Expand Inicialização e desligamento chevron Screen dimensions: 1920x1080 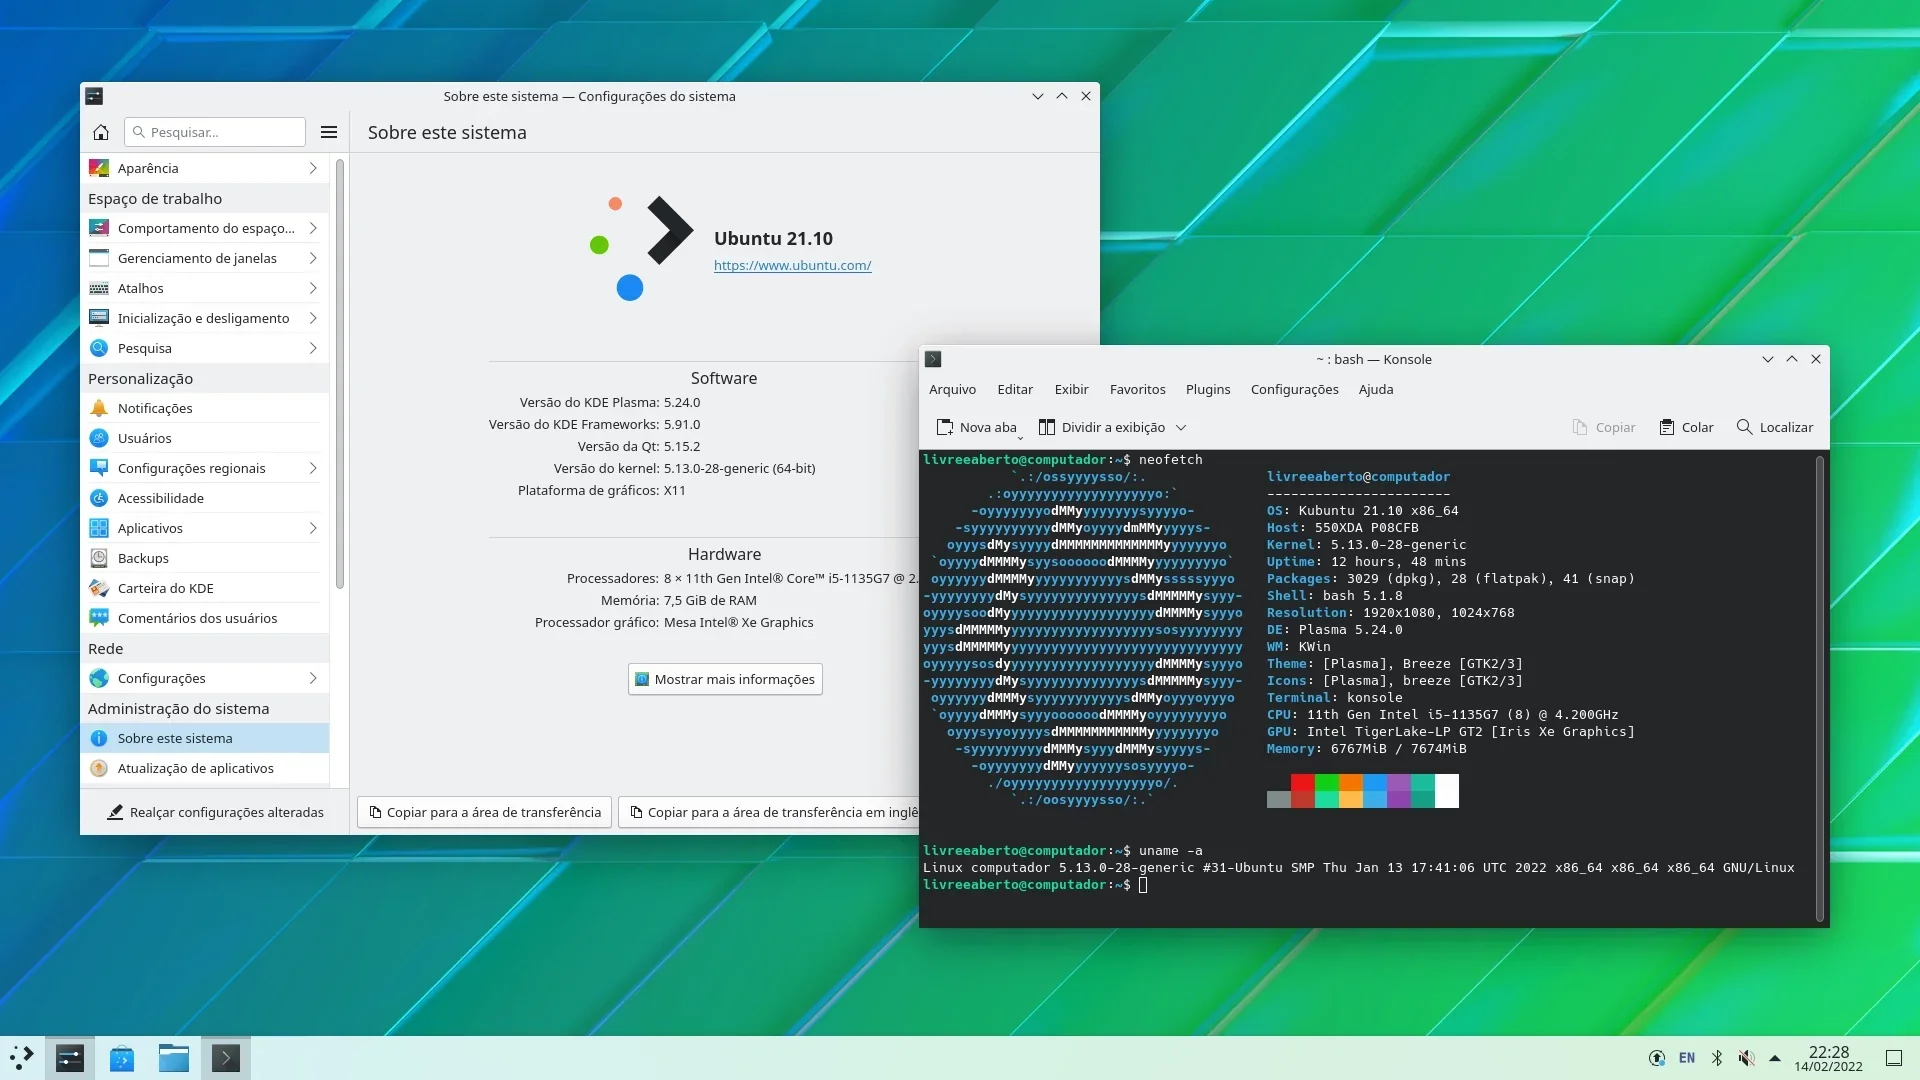click(x=313, y=318)
